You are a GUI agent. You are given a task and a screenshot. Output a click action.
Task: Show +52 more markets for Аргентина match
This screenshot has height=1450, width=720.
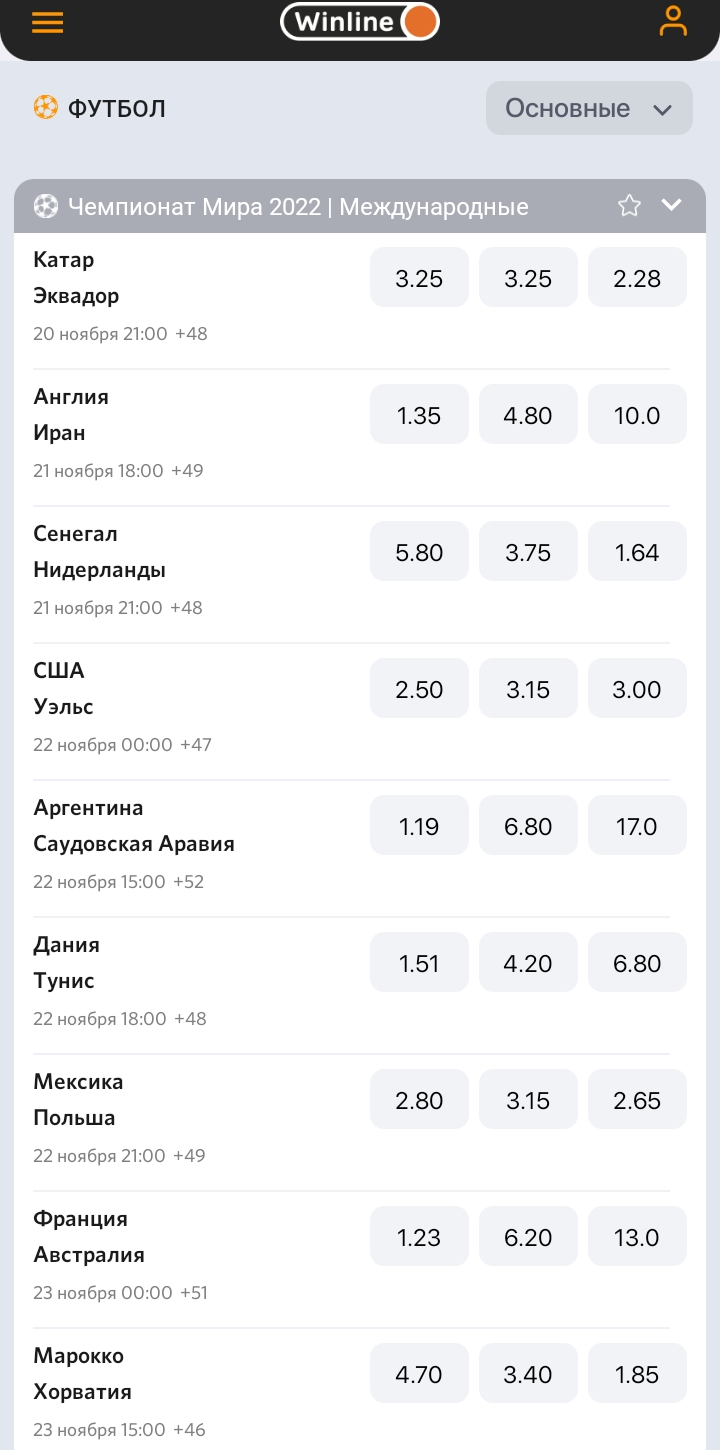tap(189, 882)
